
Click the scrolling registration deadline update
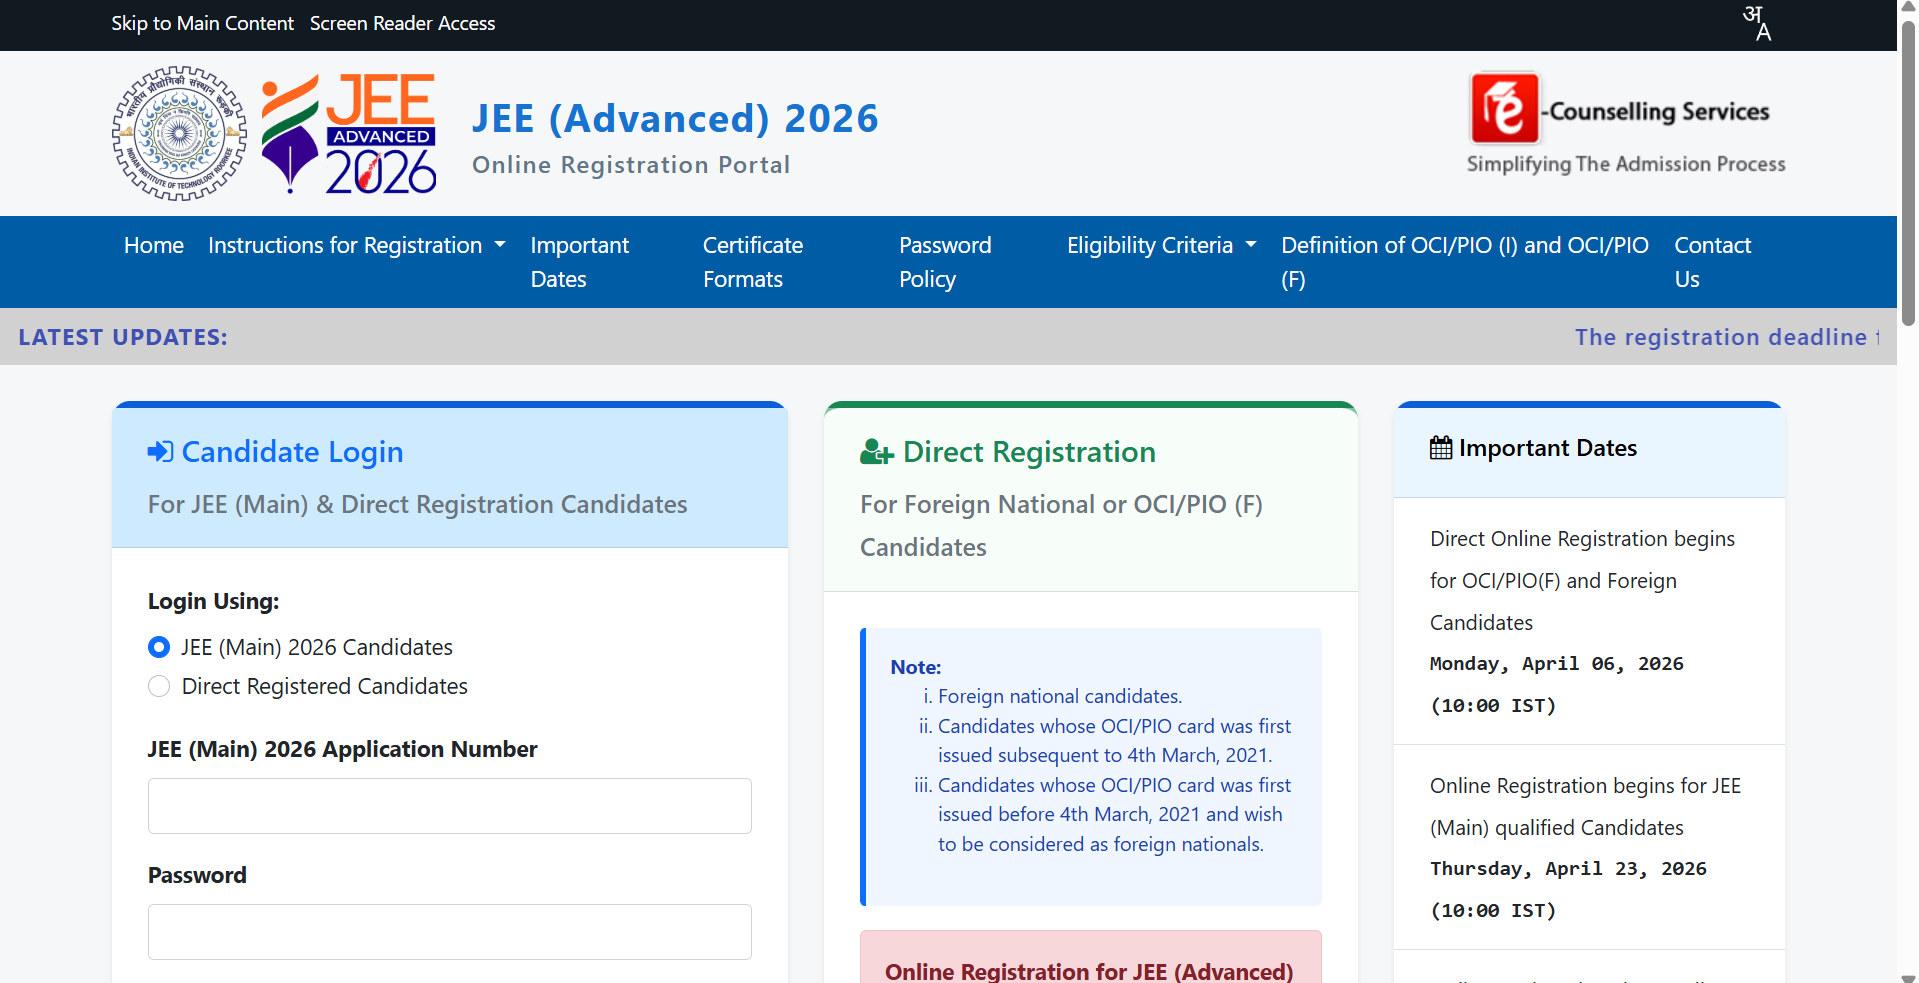pyautogui.click(x=1727, y=337)
